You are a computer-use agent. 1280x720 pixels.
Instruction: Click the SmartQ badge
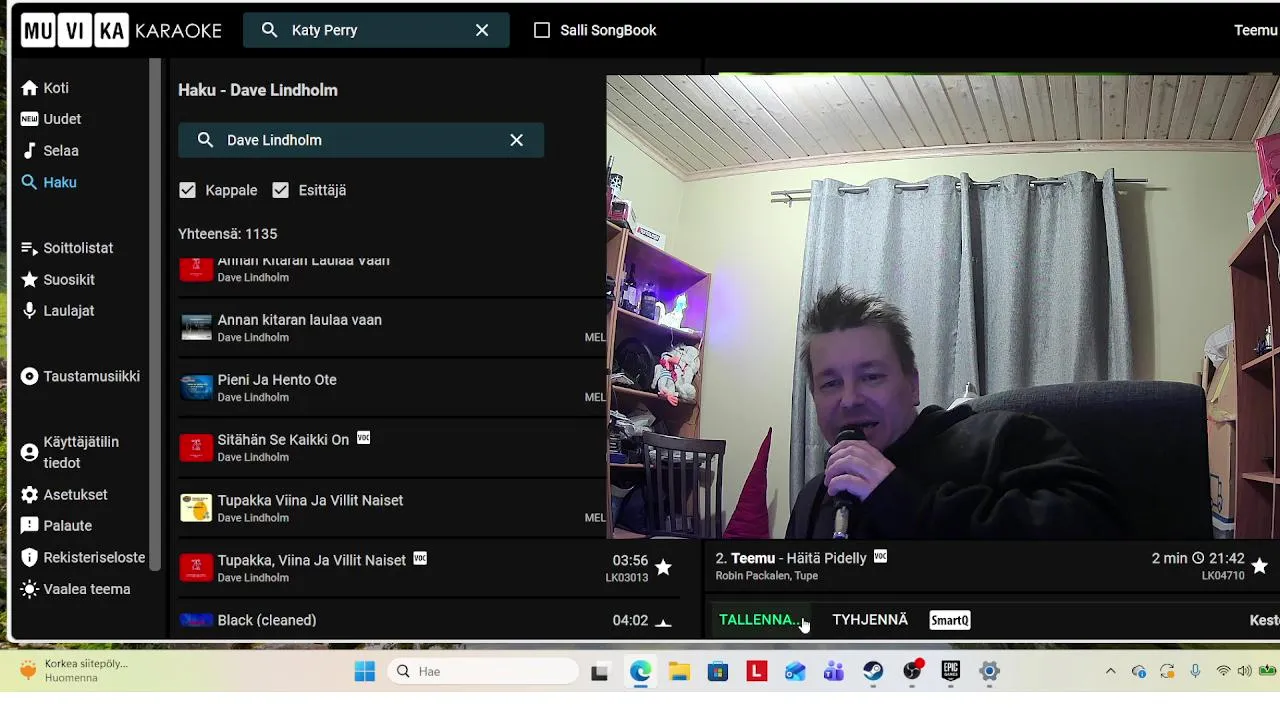(950, 620)
